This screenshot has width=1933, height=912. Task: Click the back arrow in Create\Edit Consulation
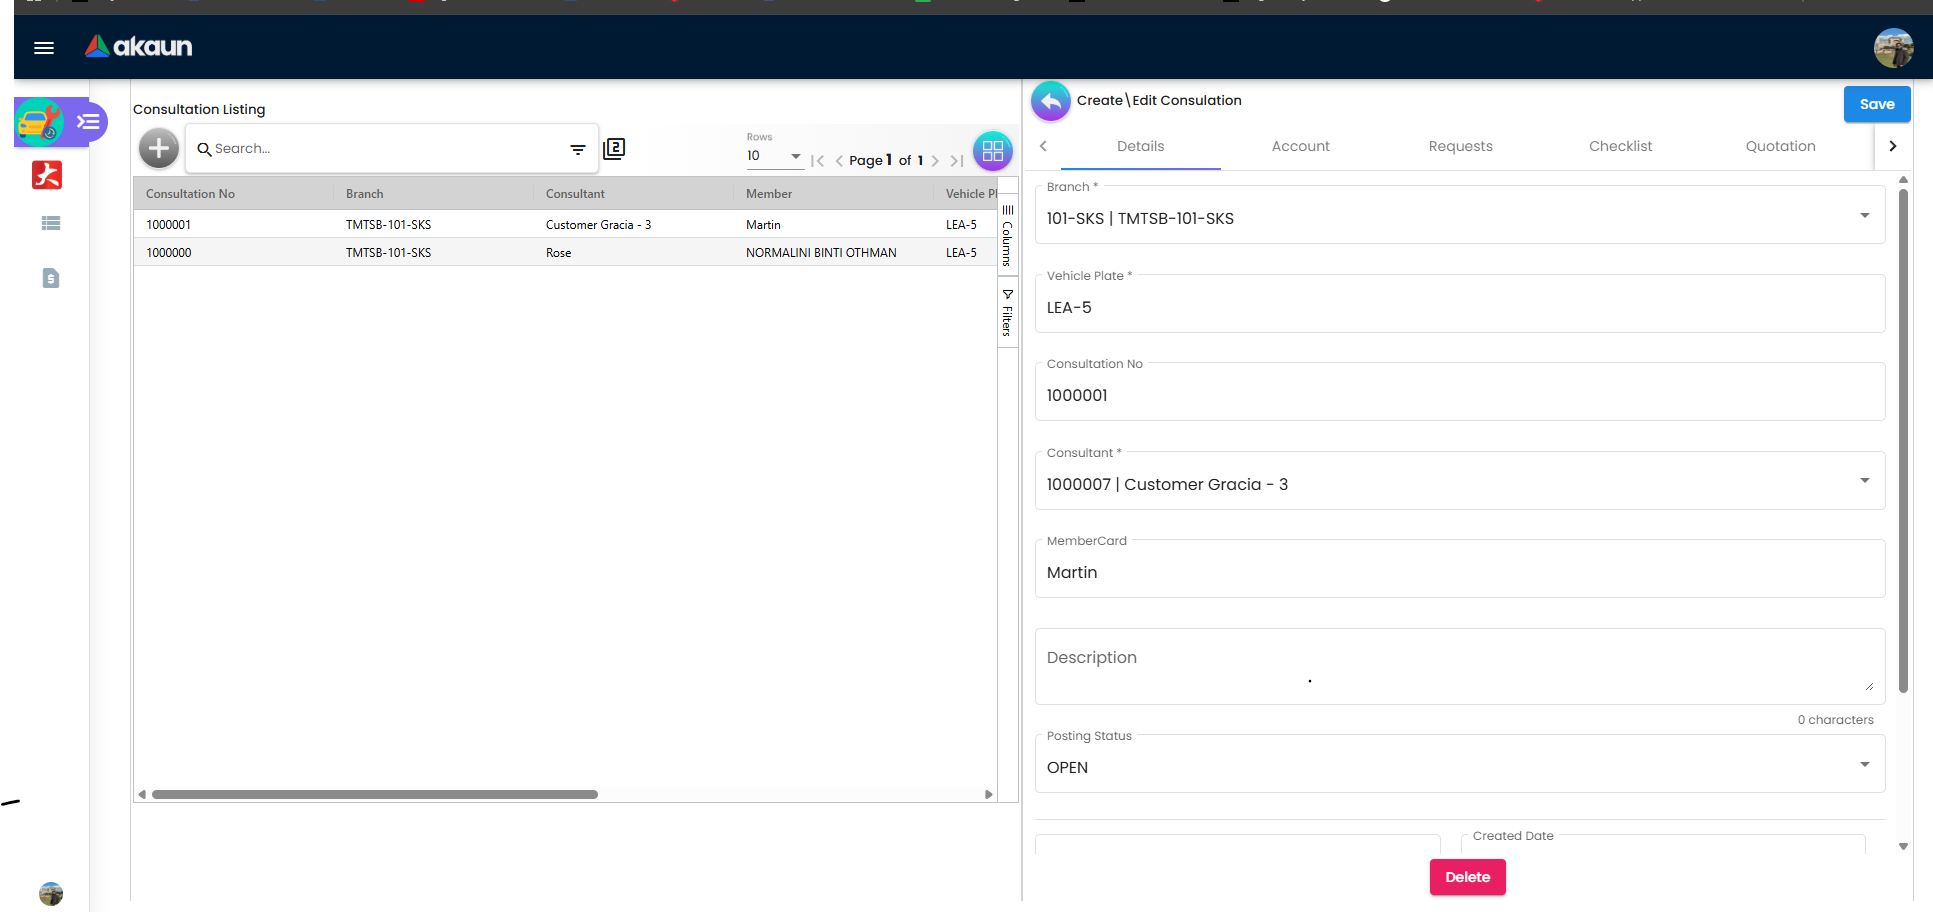click(x=1051, y=101)
